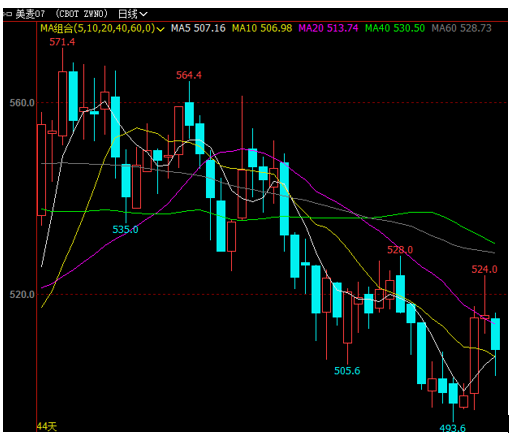Image resolution: width=511 pixels, height=436 pixels.
Task: Click the 524.0 high price label
Action: [x=484, y=269]
